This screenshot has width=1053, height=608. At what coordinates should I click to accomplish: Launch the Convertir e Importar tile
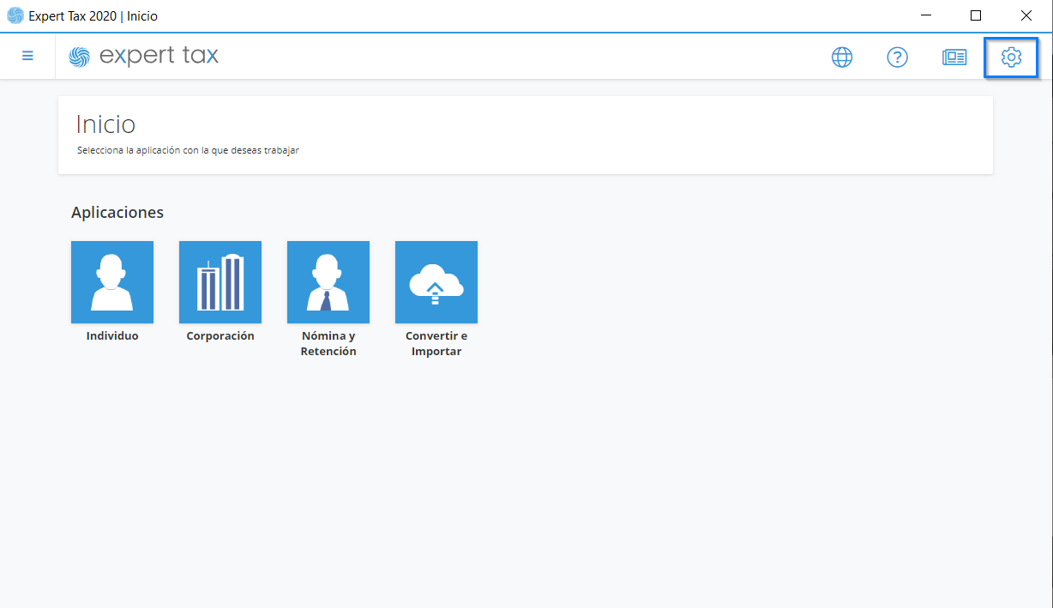[437, 282]
